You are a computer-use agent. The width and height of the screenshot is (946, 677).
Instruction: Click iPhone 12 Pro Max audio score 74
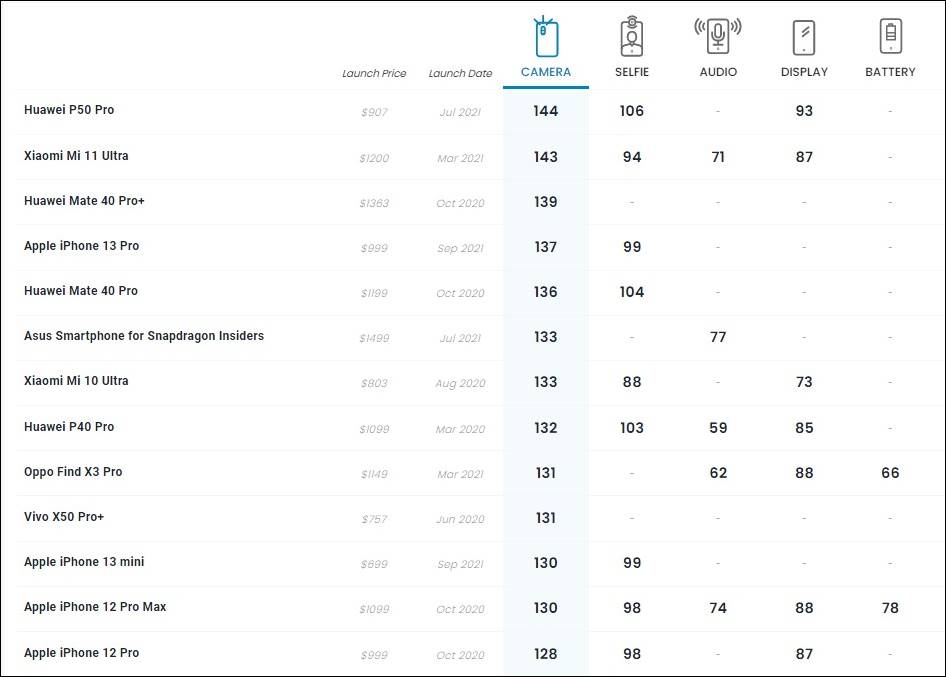pos(718,608)
